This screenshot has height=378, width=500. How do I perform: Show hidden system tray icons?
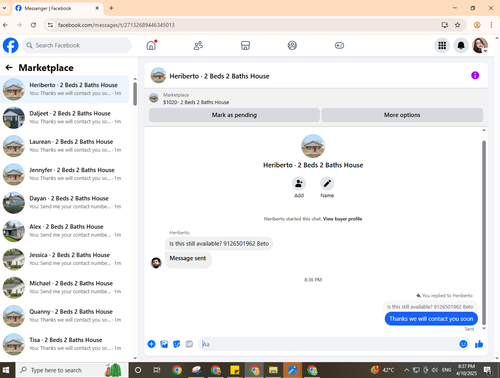click(x=406, y=370)
